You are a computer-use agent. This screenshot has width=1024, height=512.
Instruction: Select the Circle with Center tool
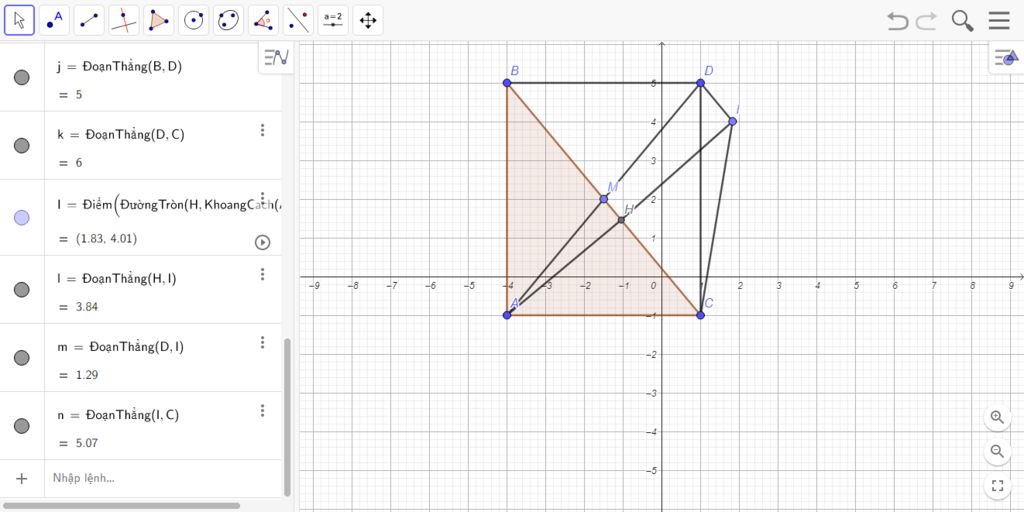coord(193,20)
